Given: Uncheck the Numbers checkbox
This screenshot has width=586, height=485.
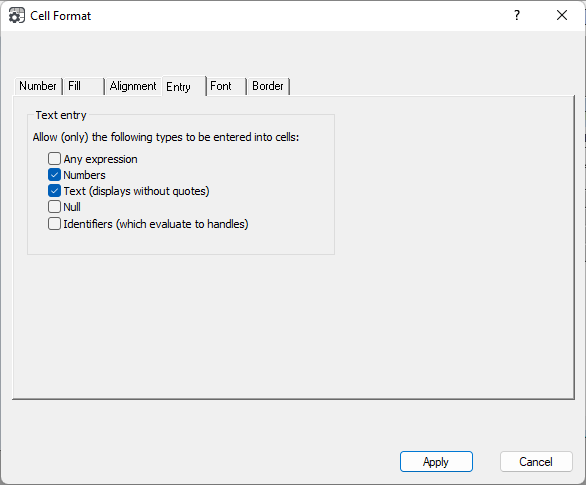Looking at the screenshot, I should click(54, 175).
